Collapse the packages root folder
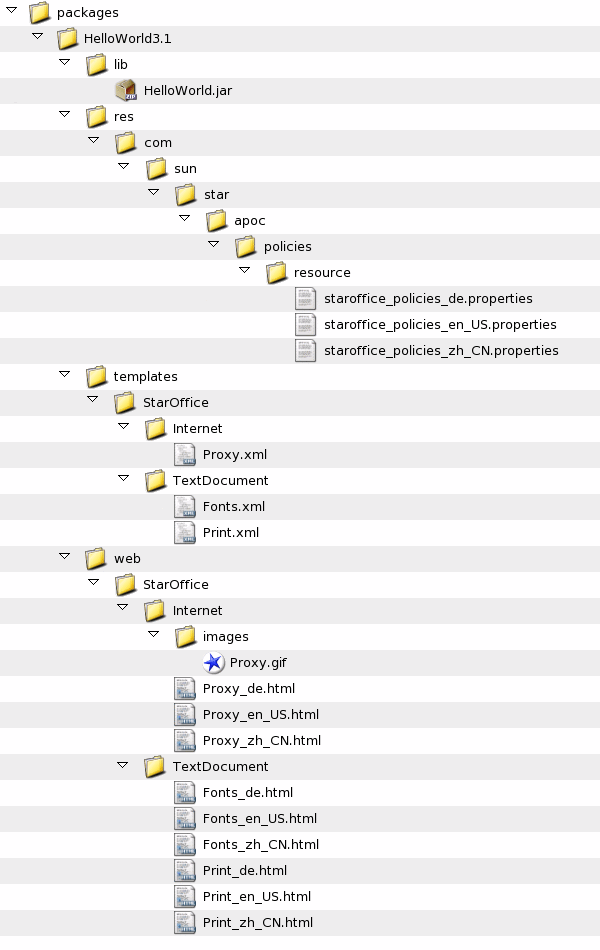The height and width of the screenshot is (950, 600). coord(11,10)
